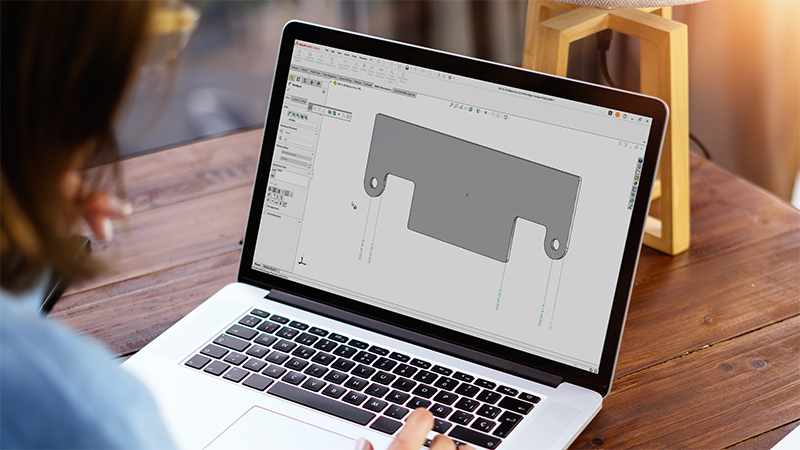The width and height of the screenshot is (800, 450).
Task: Select the left mounting hole on the part
Action: (374, 182)
